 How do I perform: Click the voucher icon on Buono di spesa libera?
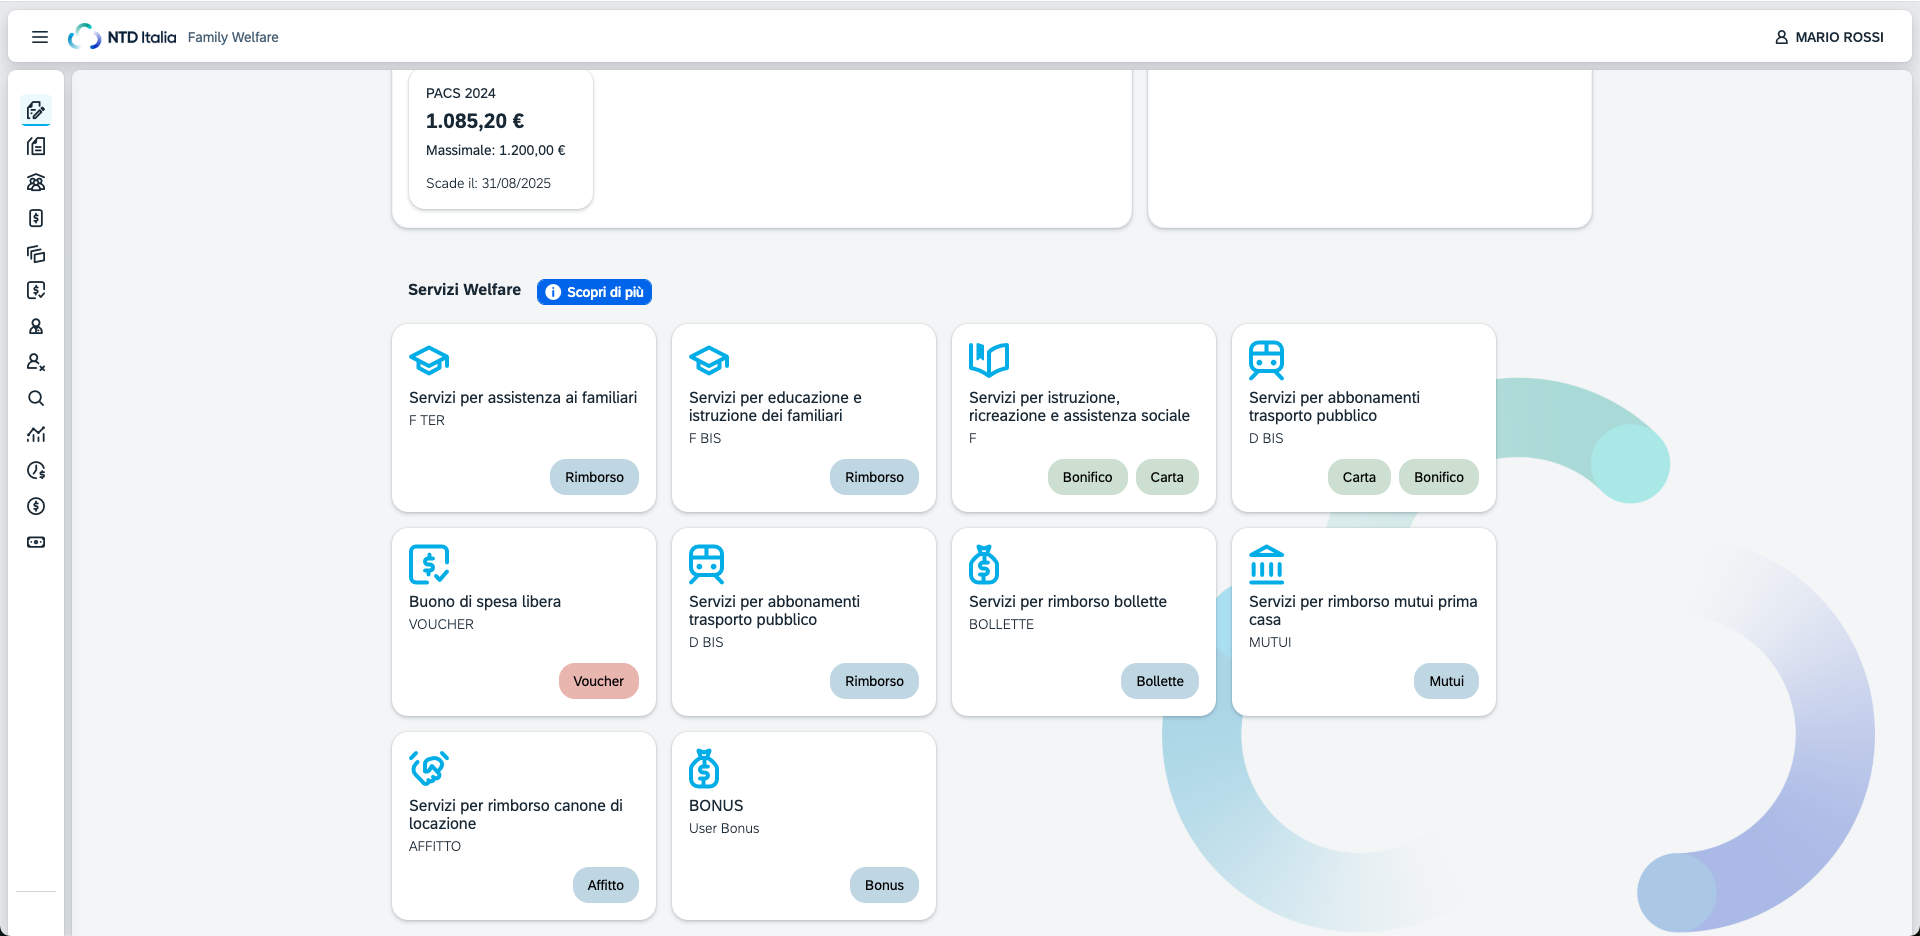(x=429, y=564)
